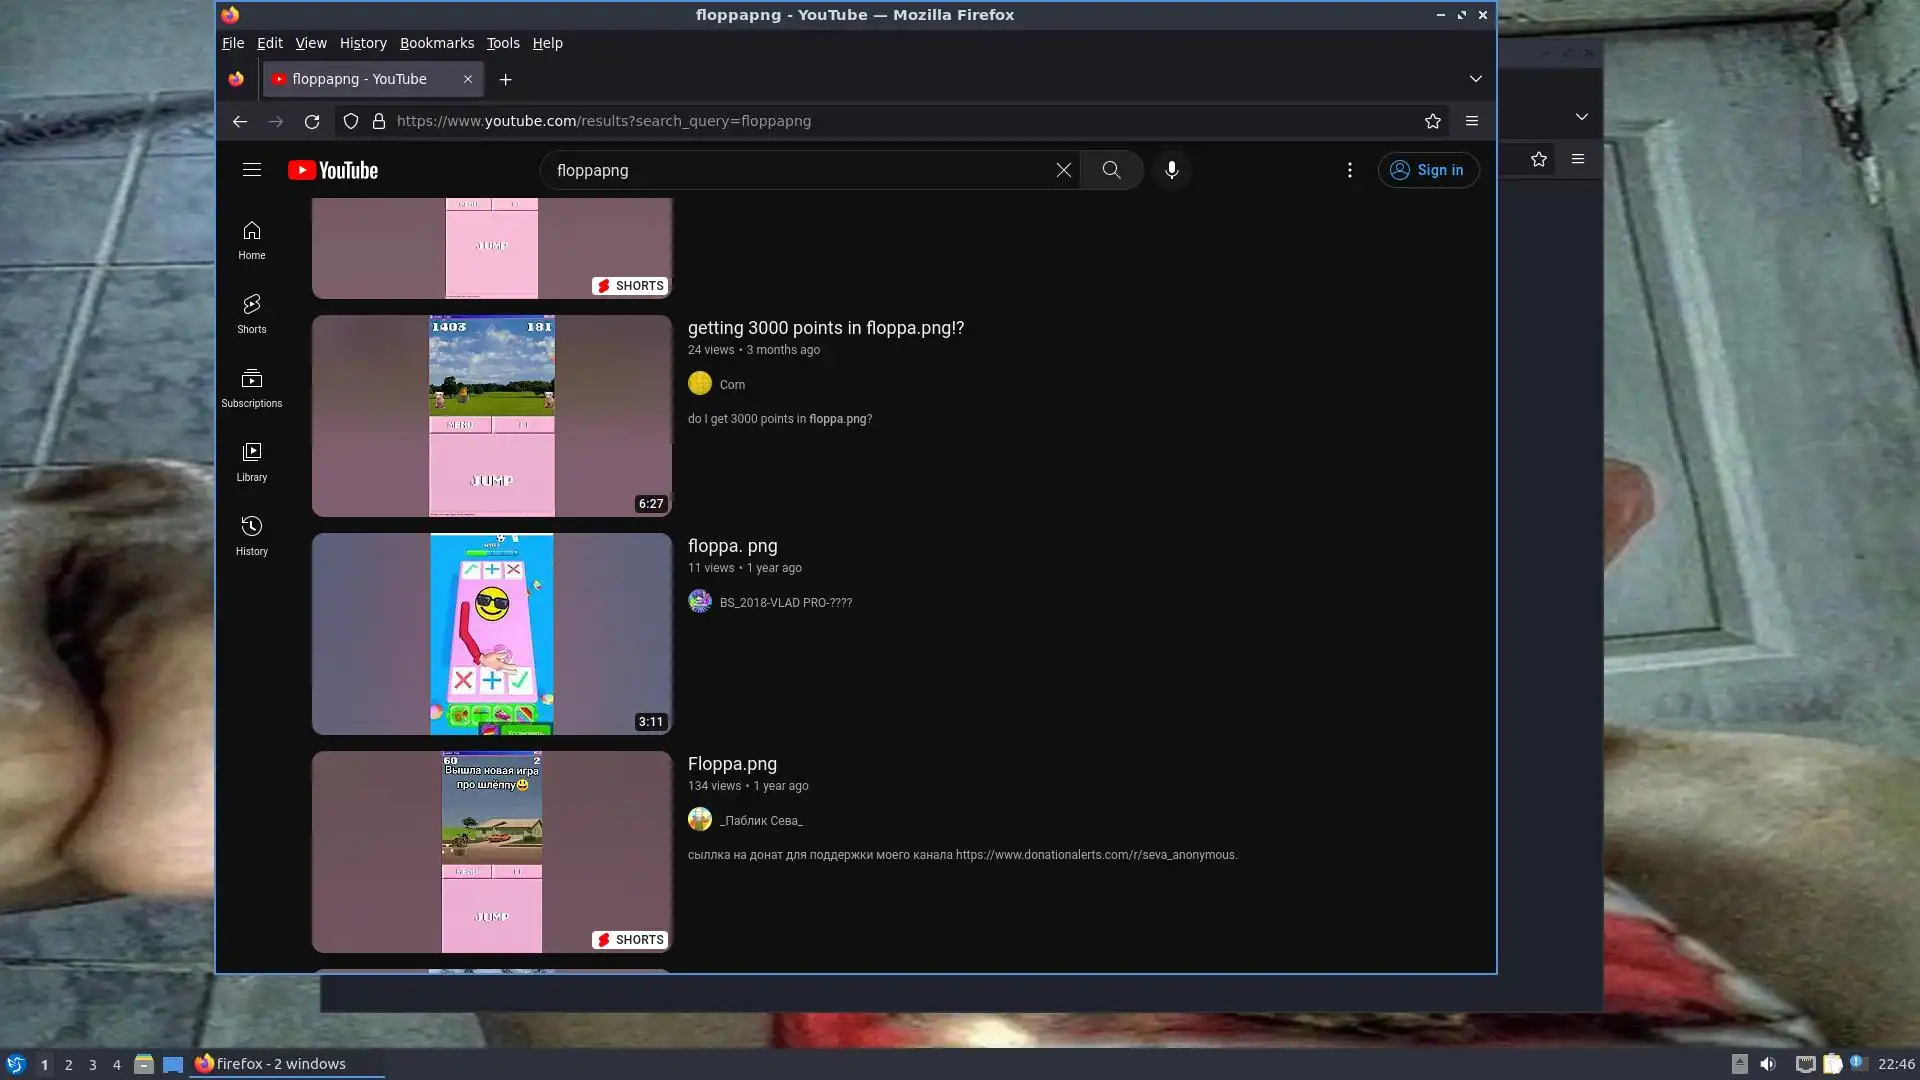
Task: Open Firefox application hamburger menu
Action: (x=1471, y=121)
